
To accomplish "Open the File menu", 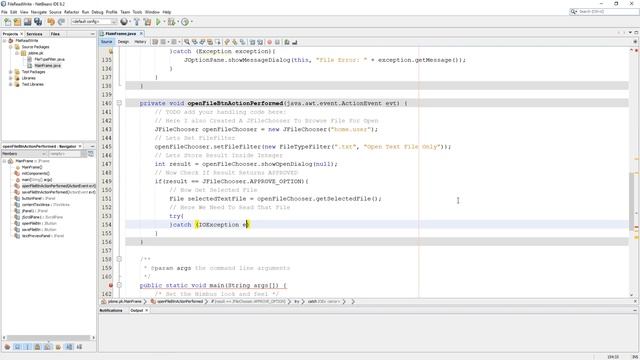I will pyautogui.click(x=4, y=12).
